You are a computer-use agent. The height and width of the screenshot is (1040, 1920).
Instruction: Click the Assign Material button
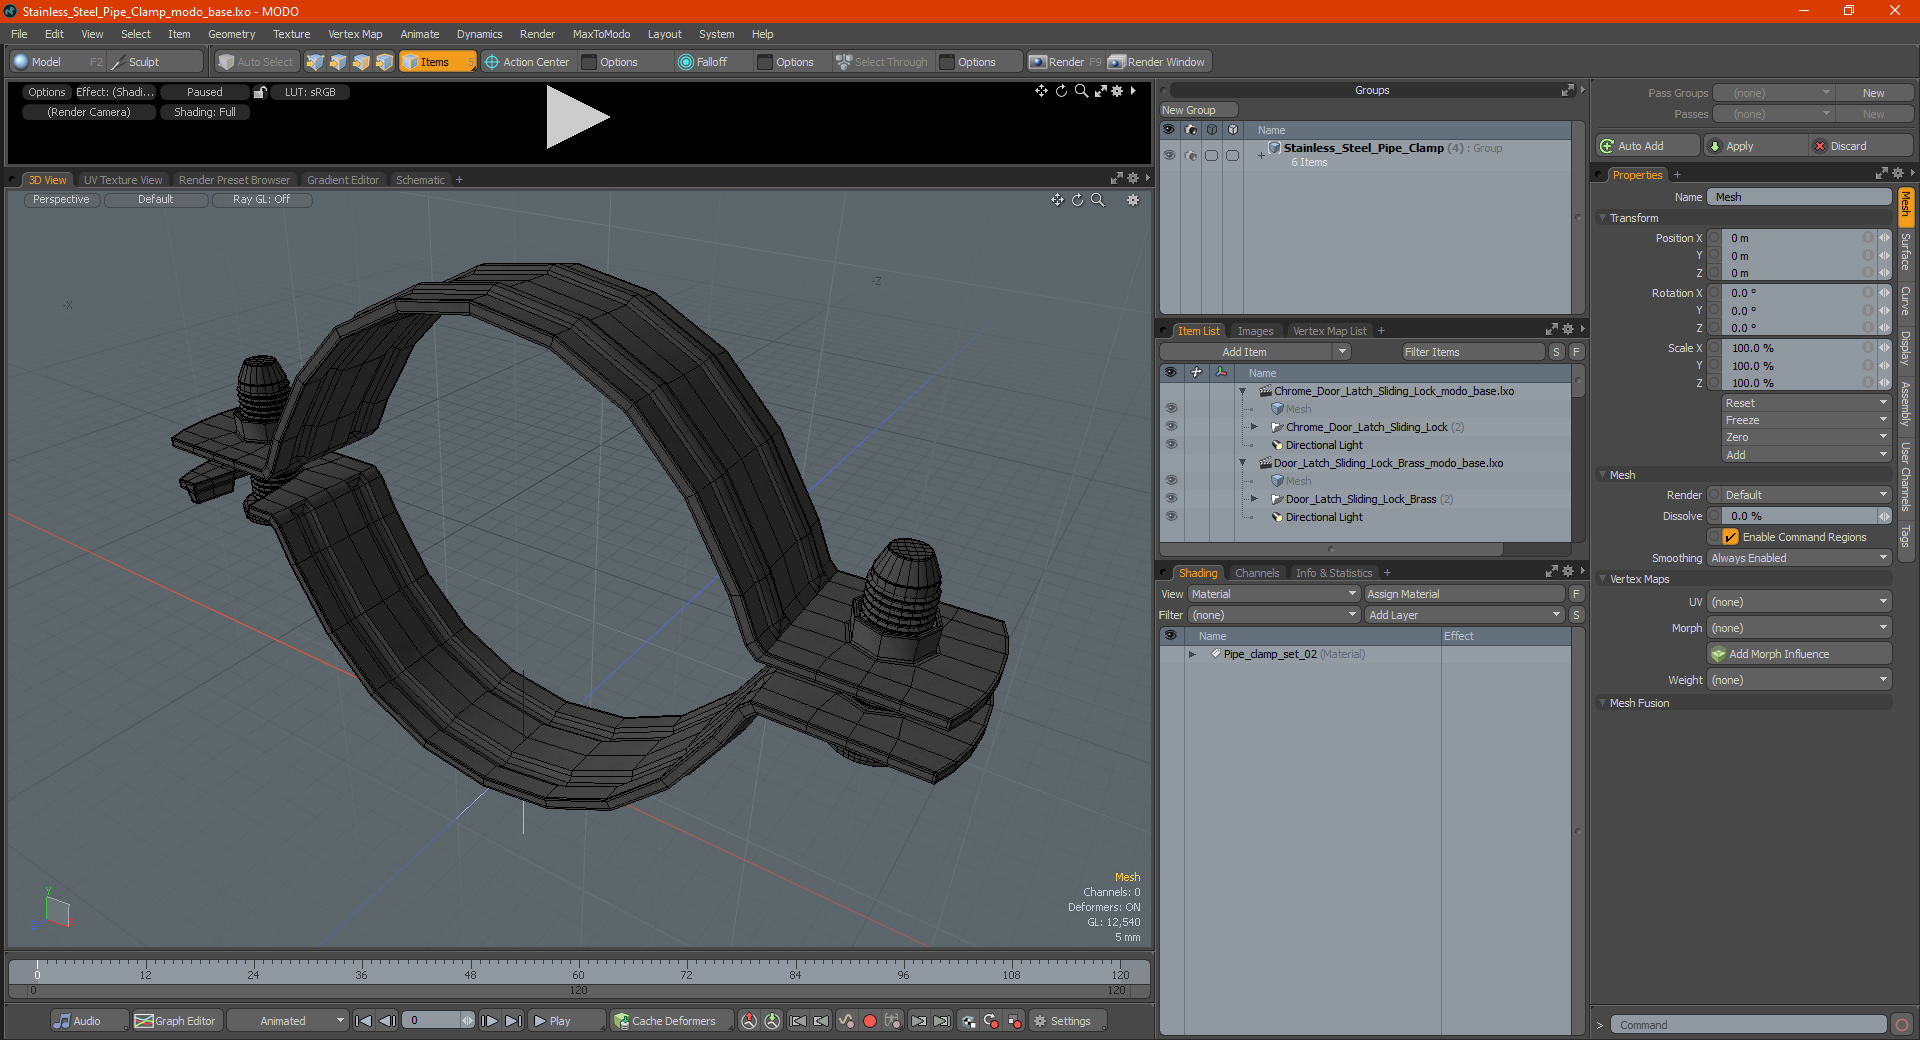[1465, 594]
